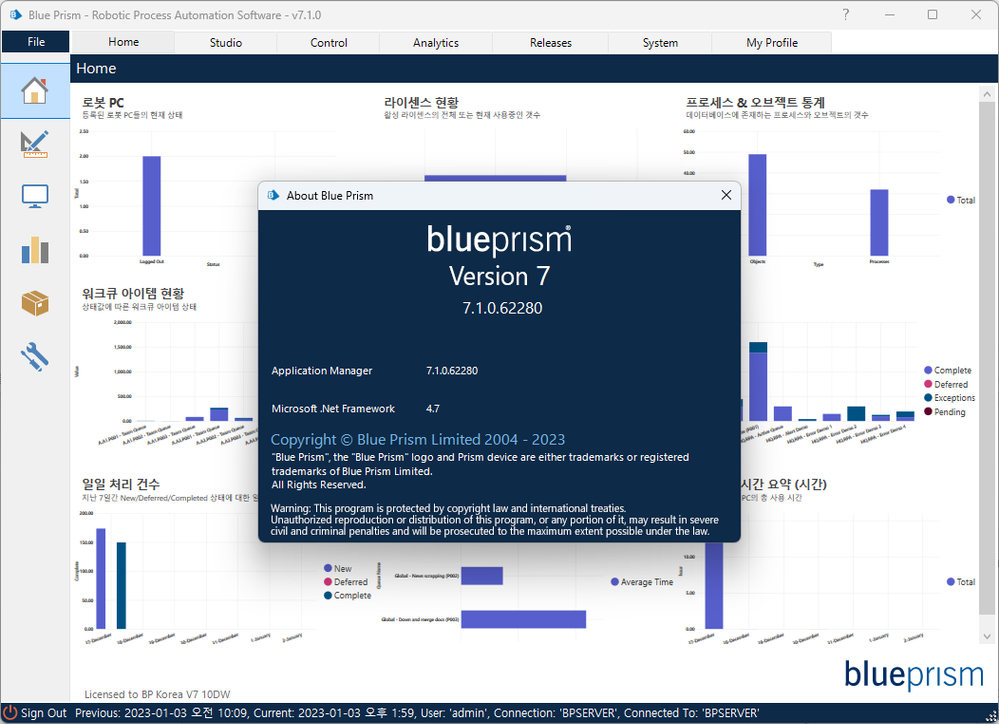Switch to the System tab
The image size is (999, 724).
(x=660, y=43)
